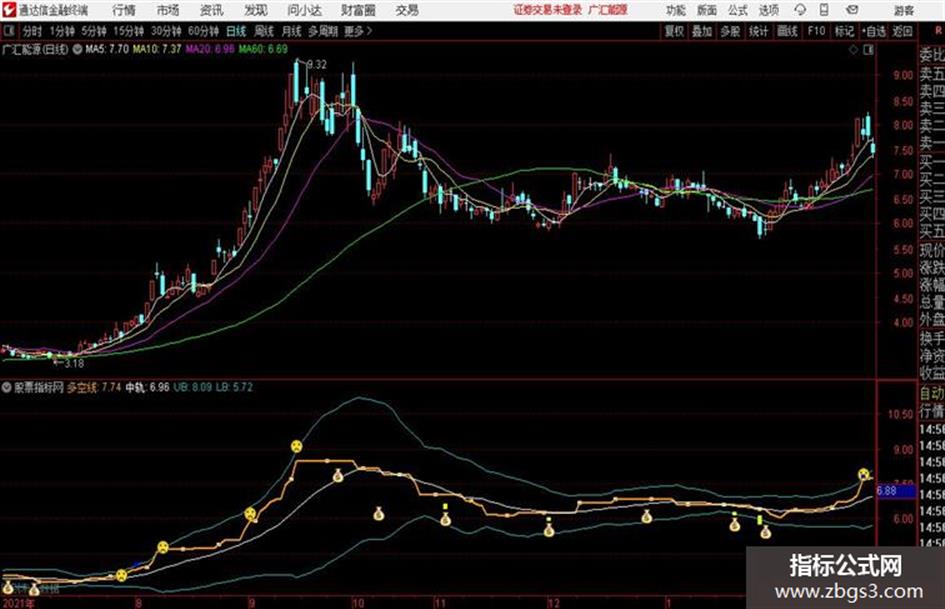
Task: Switch to the 15分钟 period tab
Action: (x=128, y=31)
